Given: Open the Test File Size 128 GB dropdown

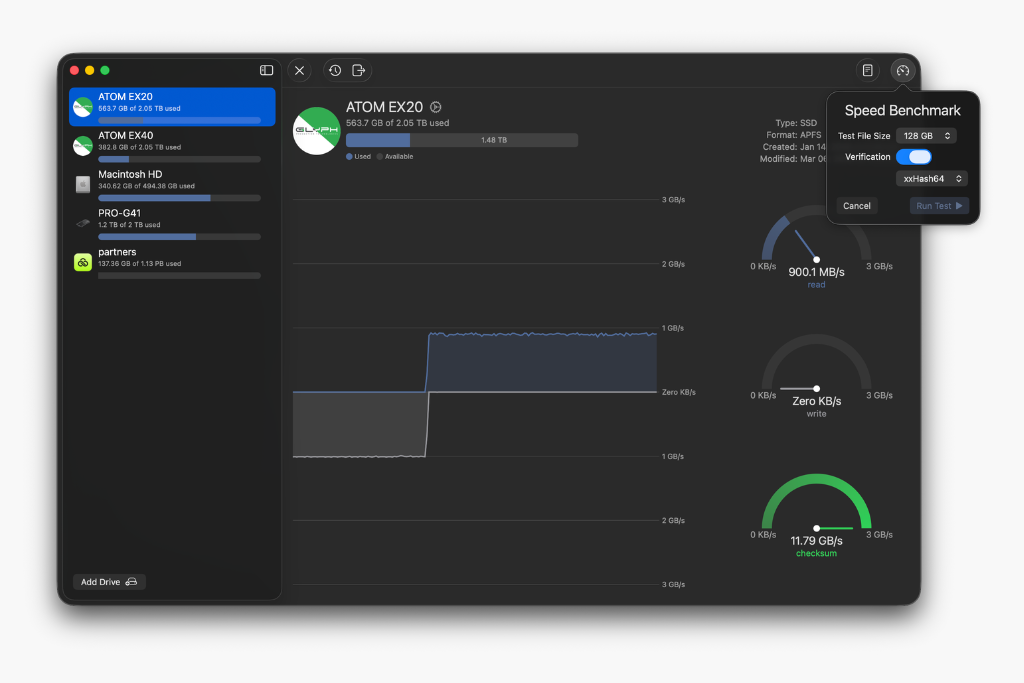Looking at the screenshot, I should tap(926, 136).
